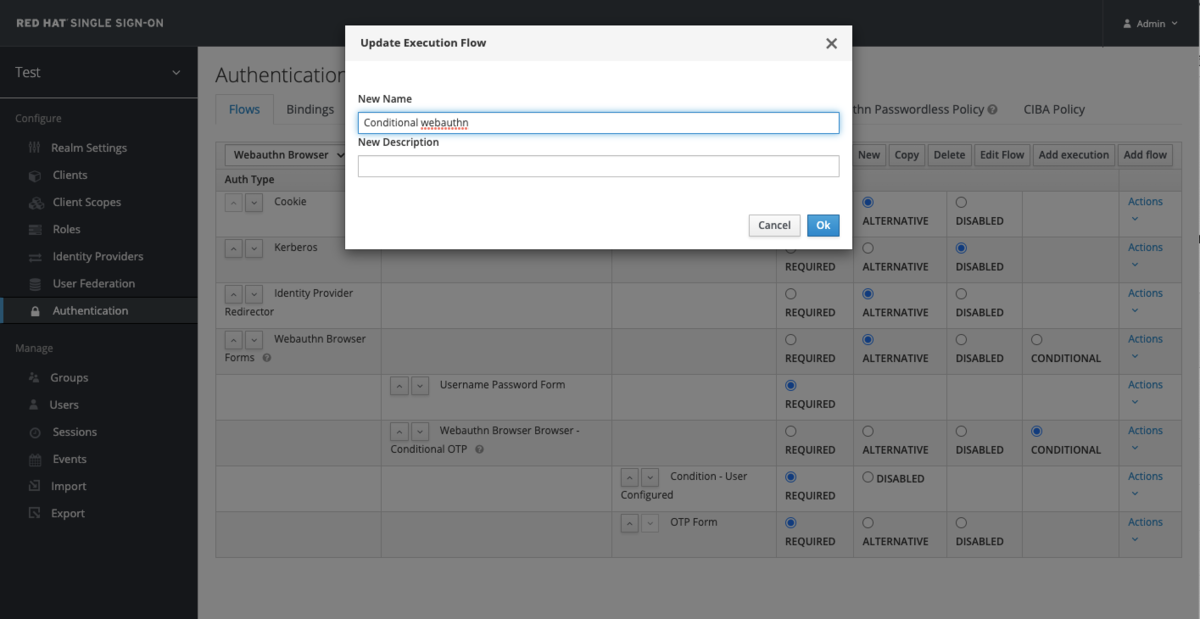Click the New Name input field
The width and height of the screenshot is (1200, 619).
[598, 122]
